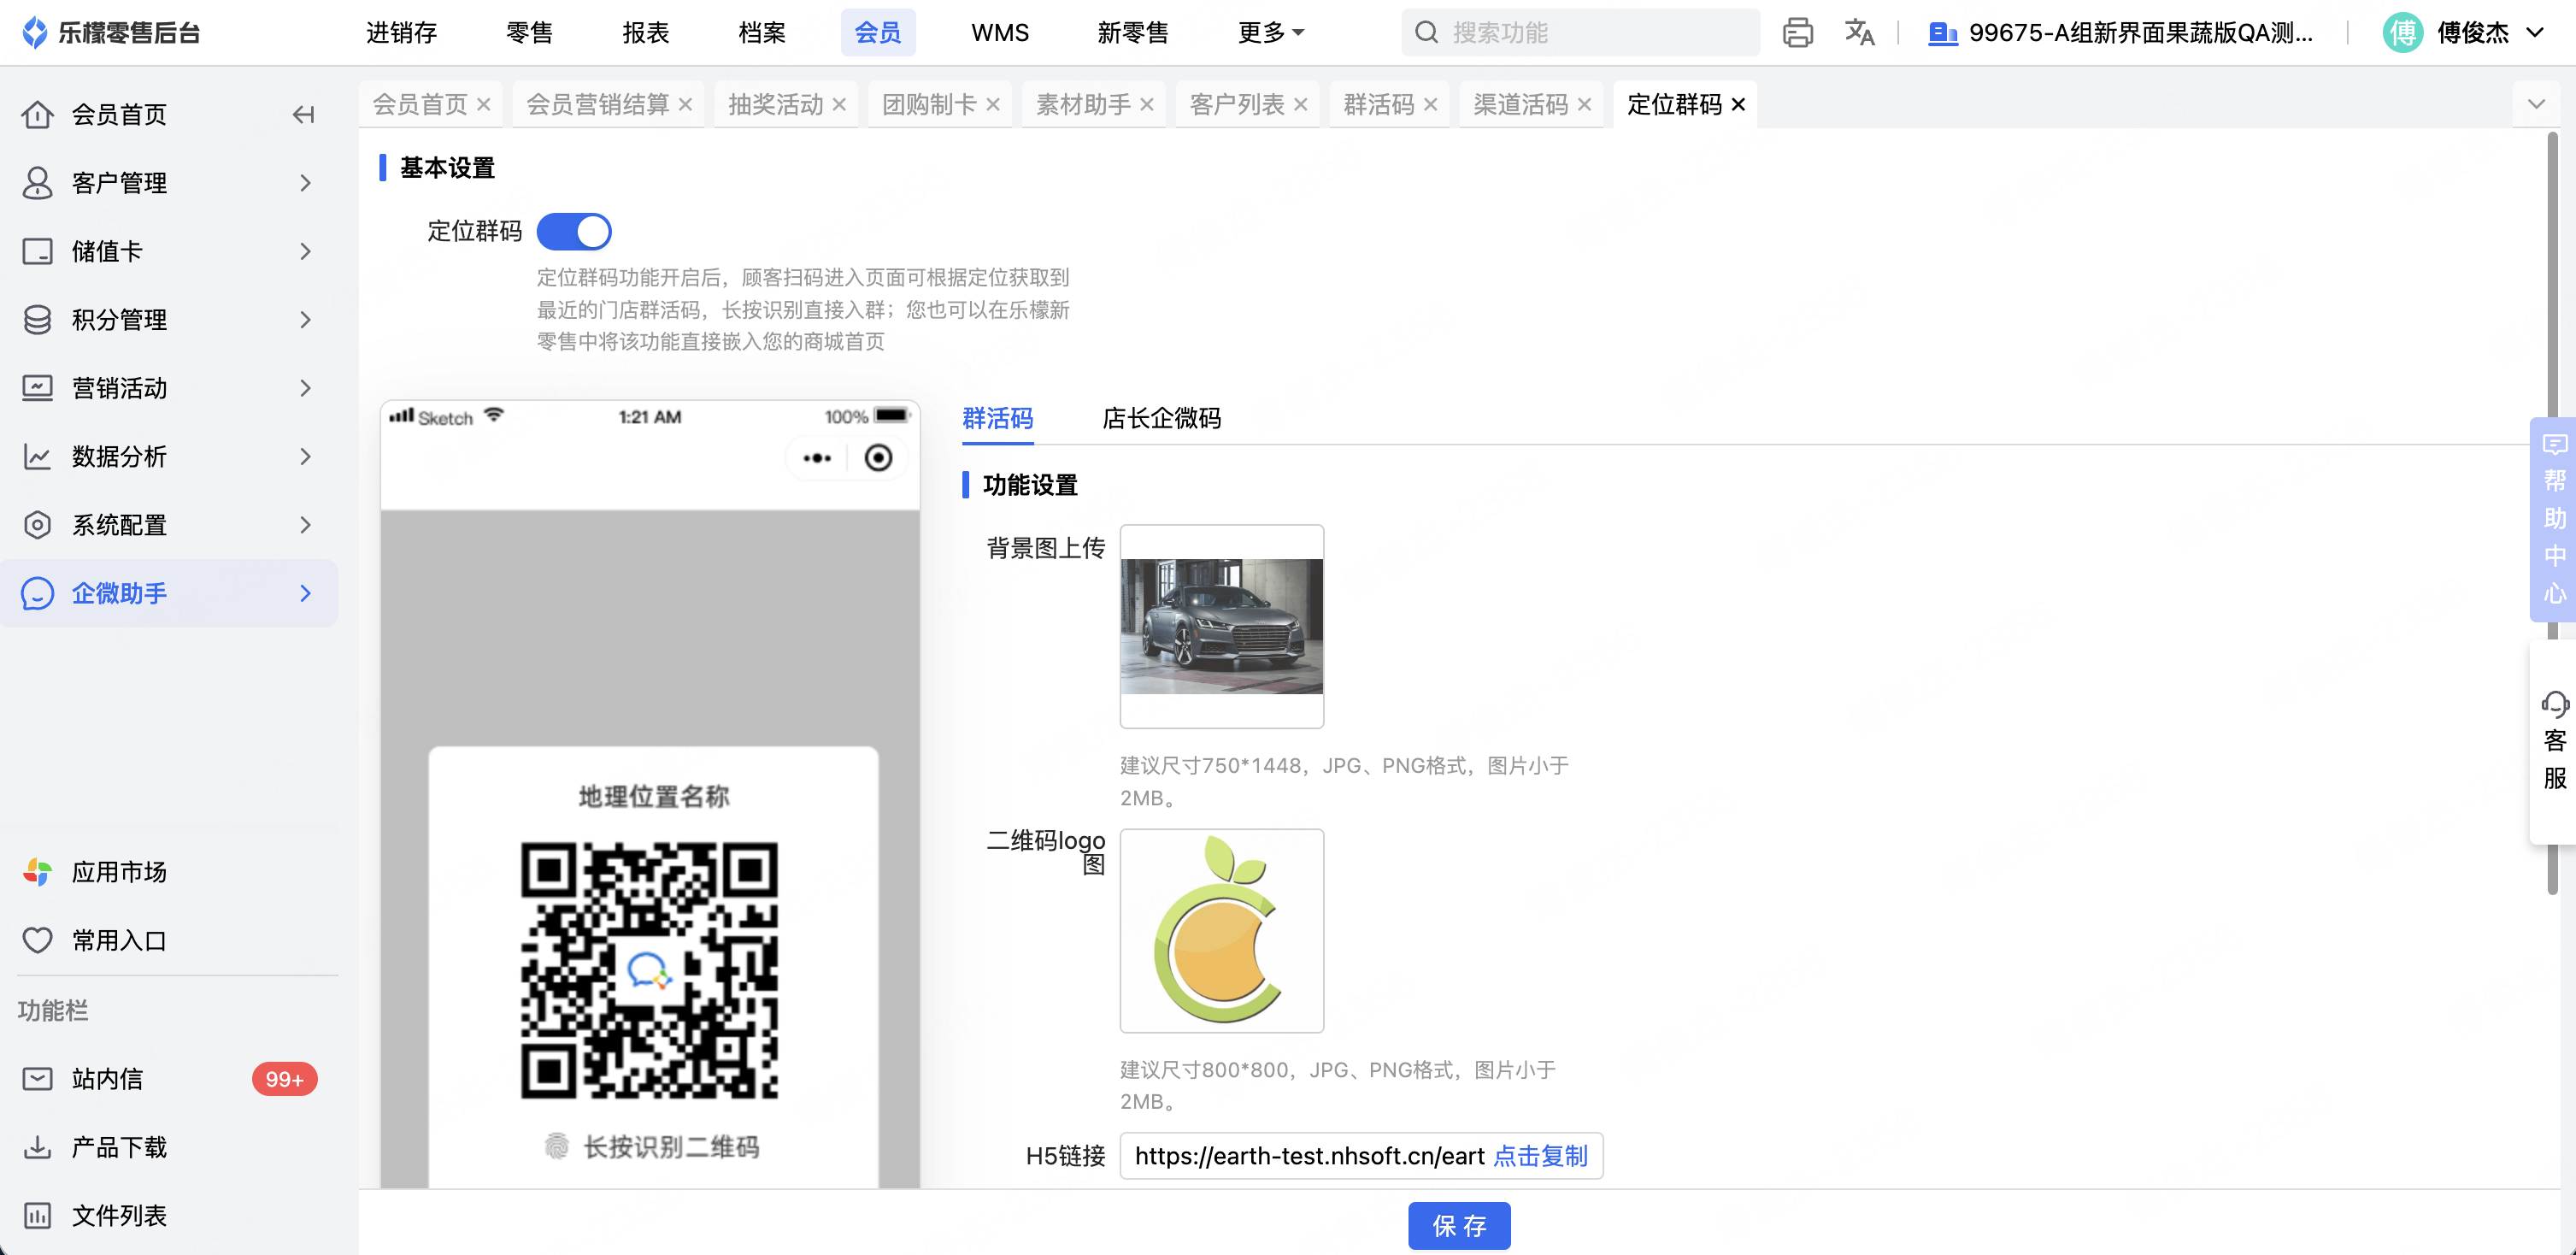Open 帮助中心 help center panel
2576x1255 pixels.
pos(2554,520)
